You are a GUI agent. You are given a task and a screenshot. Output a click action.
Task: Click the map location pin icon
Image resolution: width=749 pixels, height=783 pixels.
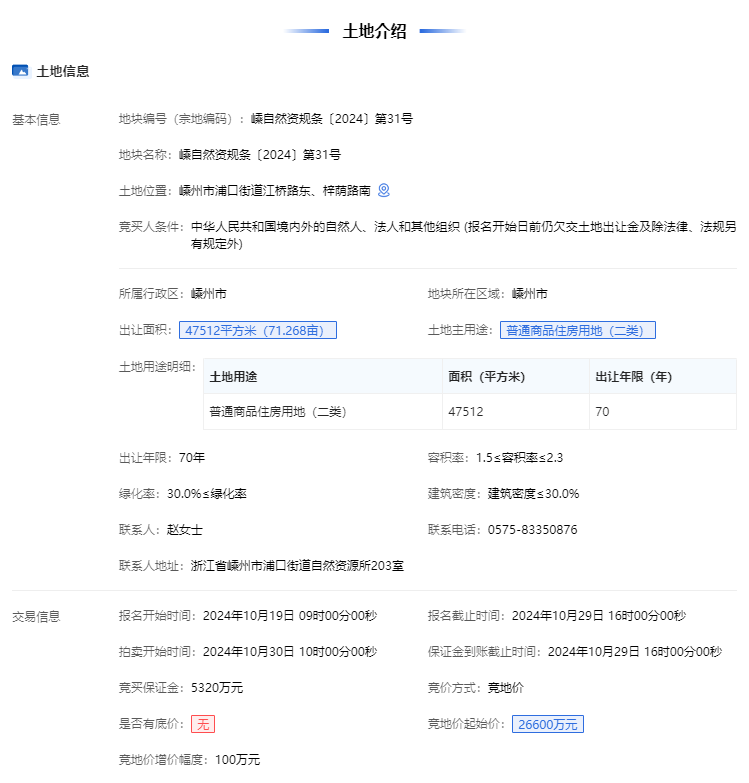pos(383,190)
